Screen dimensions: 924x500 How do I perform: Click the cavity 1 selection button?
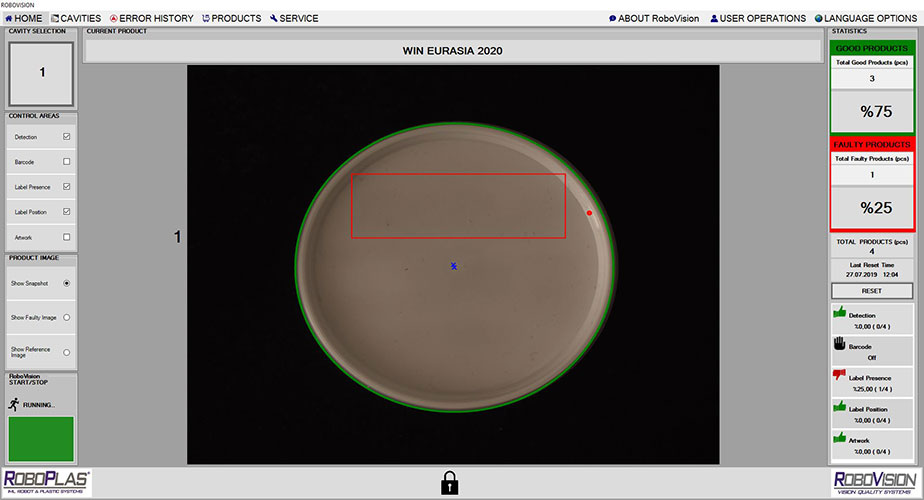pos(41,73)
